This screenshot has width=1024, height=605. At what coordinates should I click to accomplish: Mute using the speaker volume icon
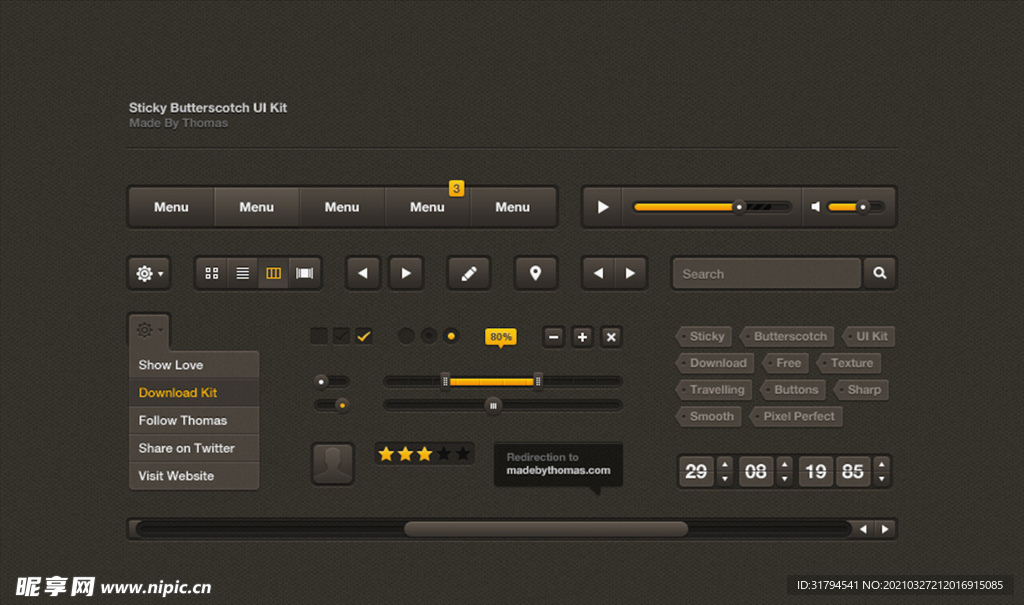[815, 207]
